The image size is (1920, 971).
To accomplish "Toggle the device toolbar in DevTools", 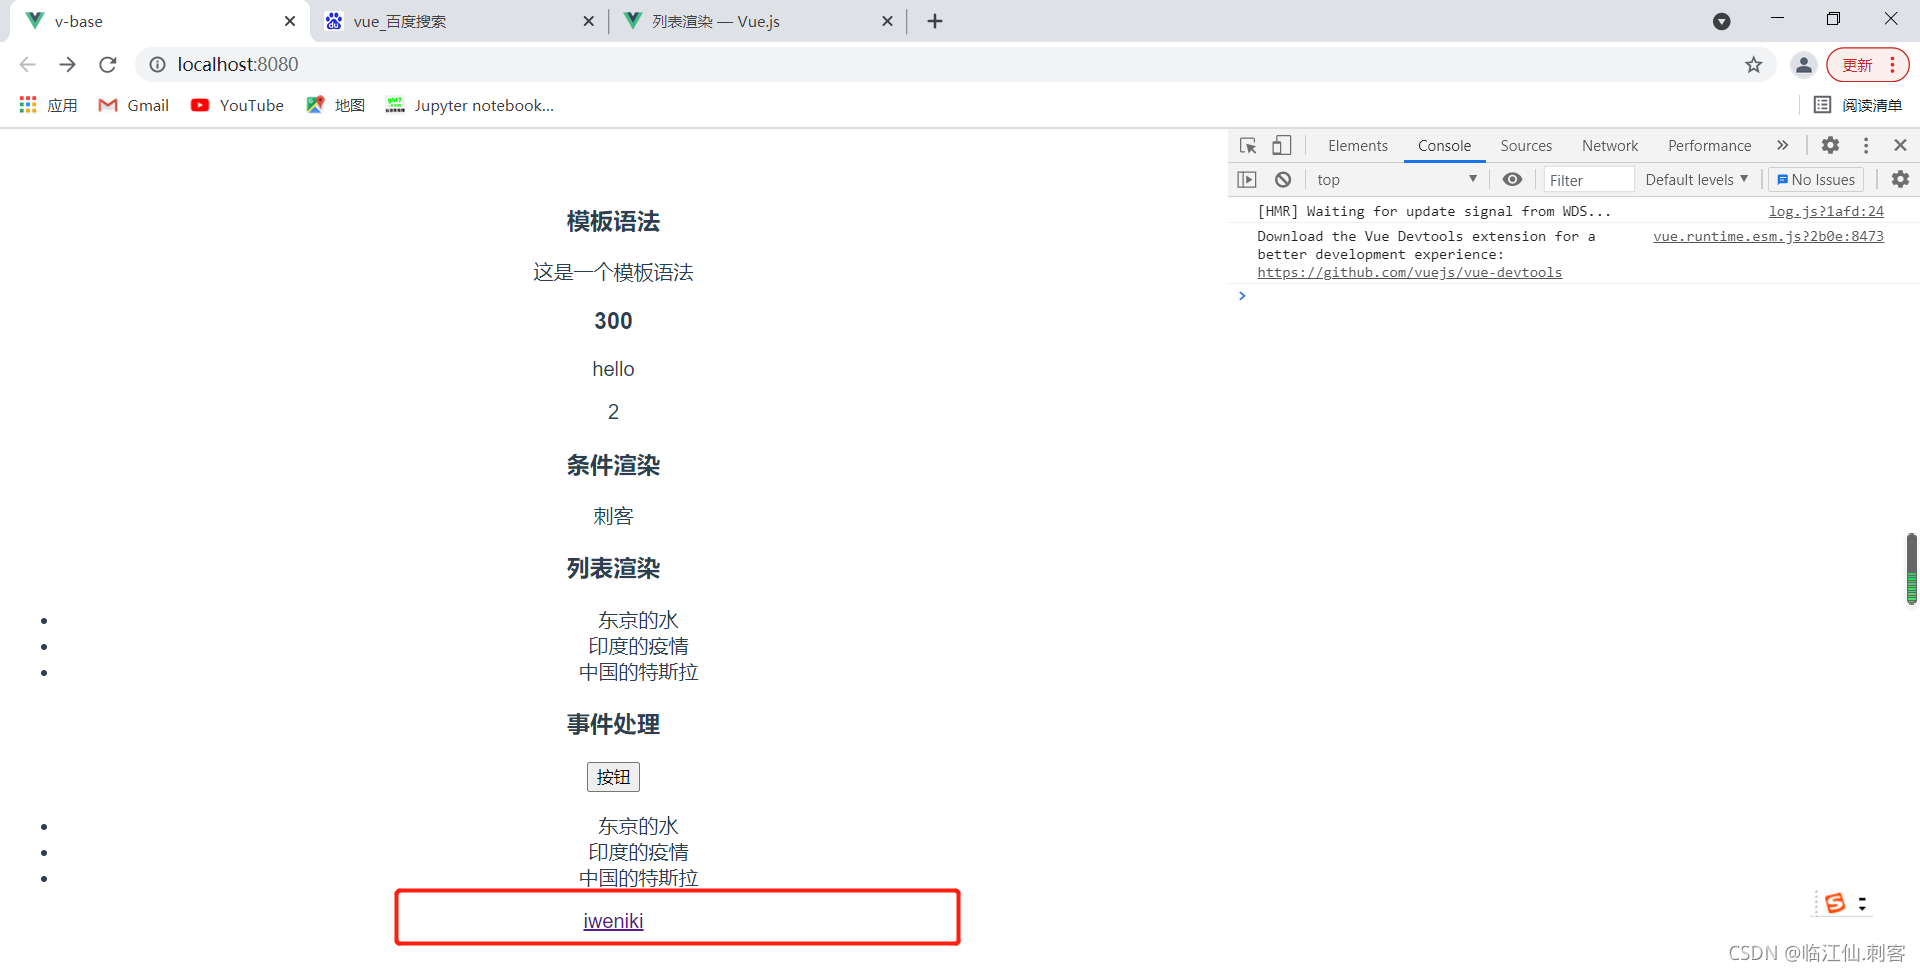I will pyautogui.click(x=1282, y=145).
